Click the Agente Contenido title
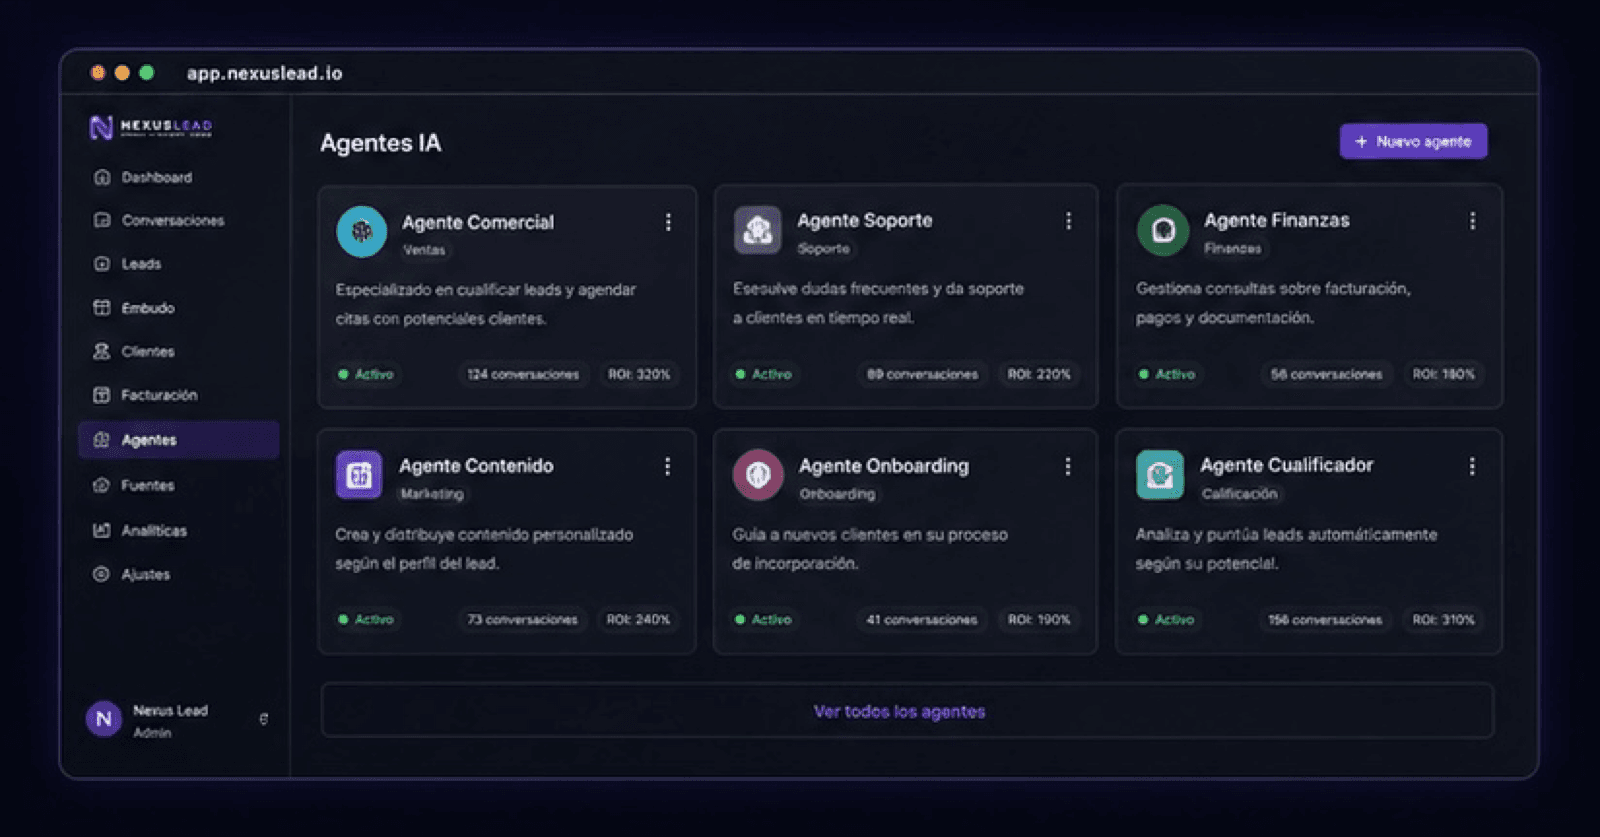The width and height of the screenshot is (1600, 837). coord(476,465)
